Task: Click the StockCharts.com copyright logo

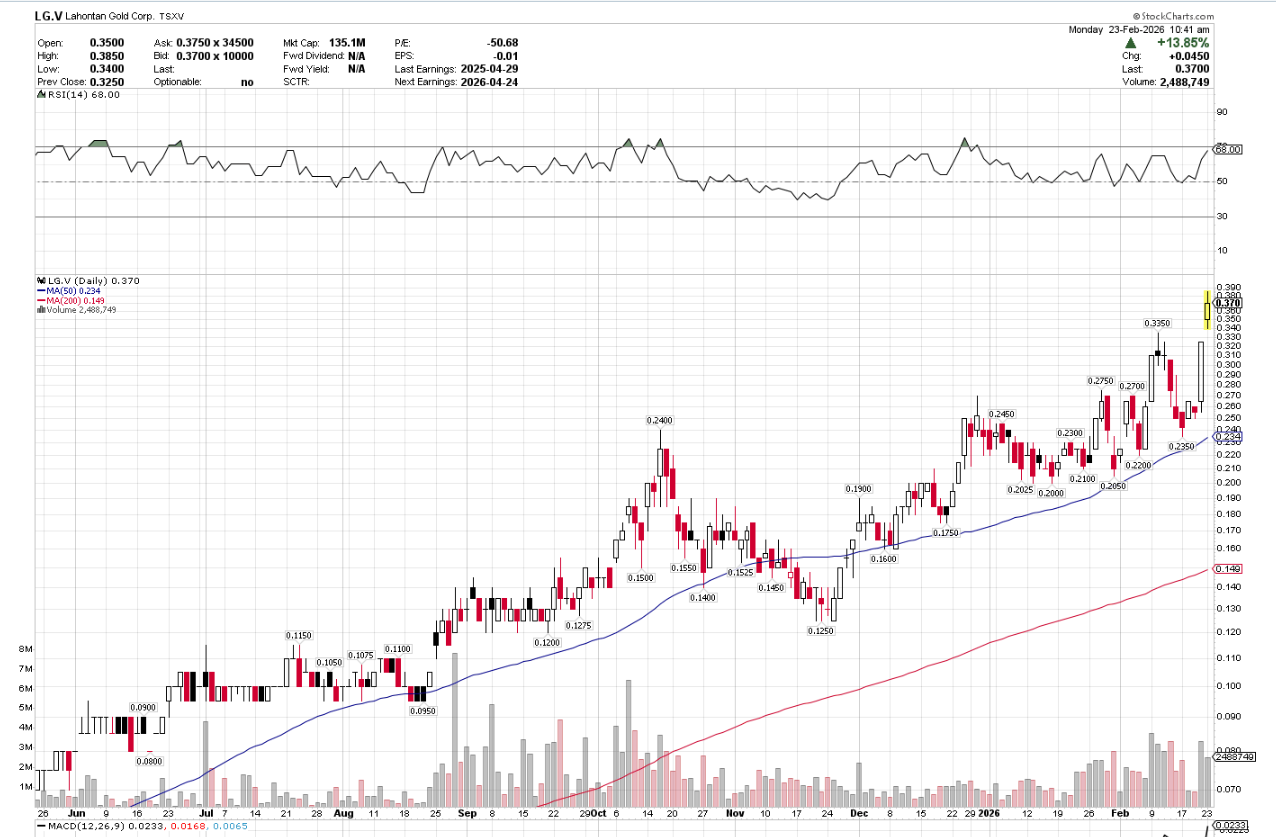Action: click(x=1174, y=17)
